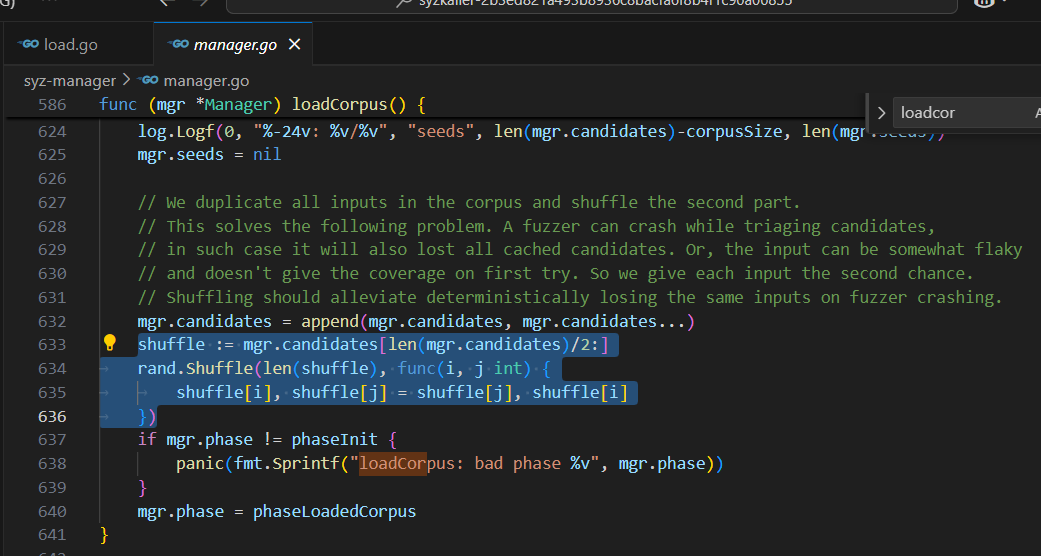Show code actions via the lightbulb icon
Image resolution: width=1041 pixels, height=556 pixels.
(110, 343)
